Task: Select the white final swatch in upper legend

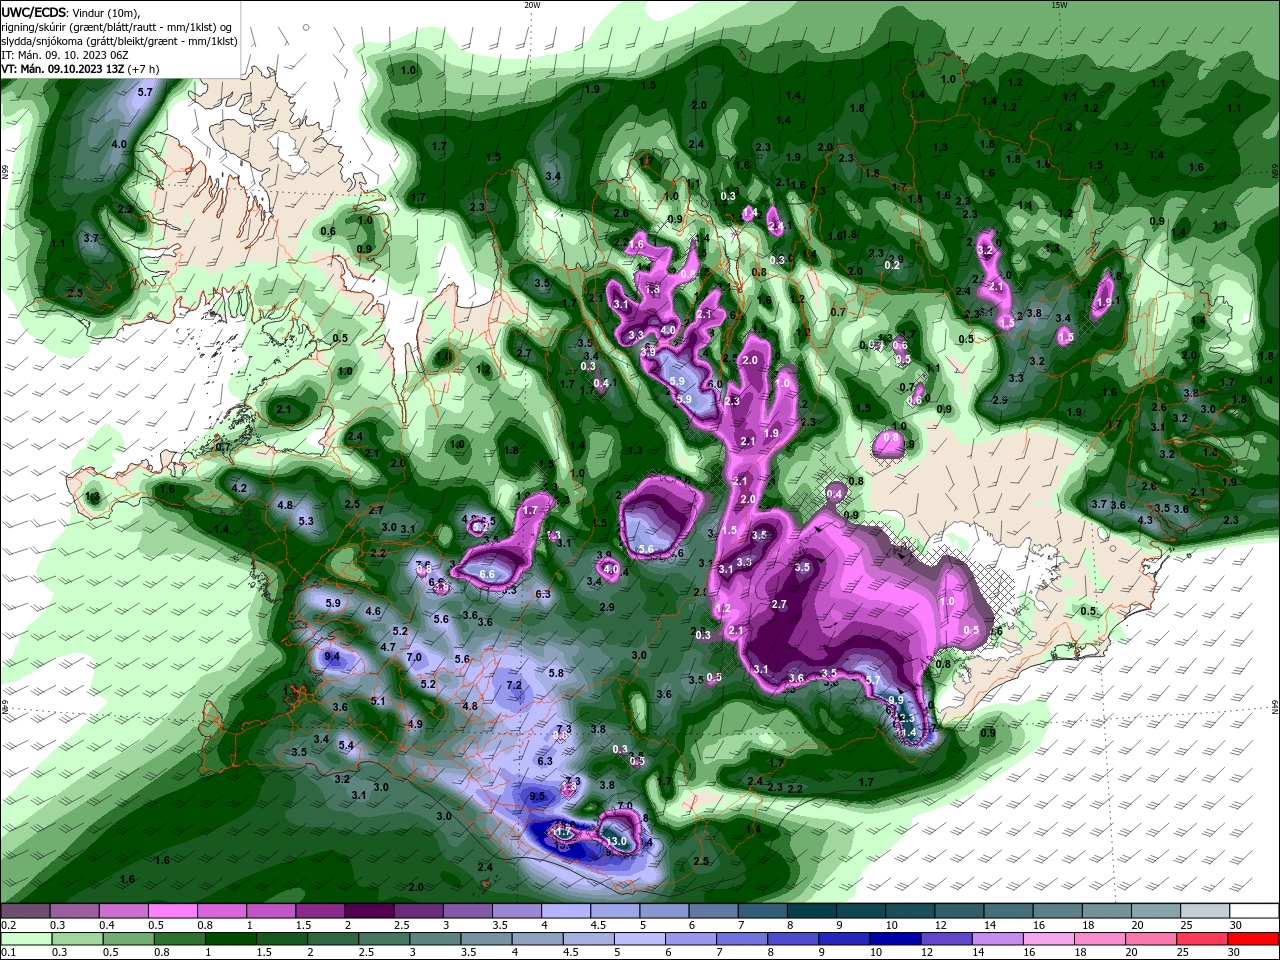Action: pyautogui.click(x=1254, y=910)
